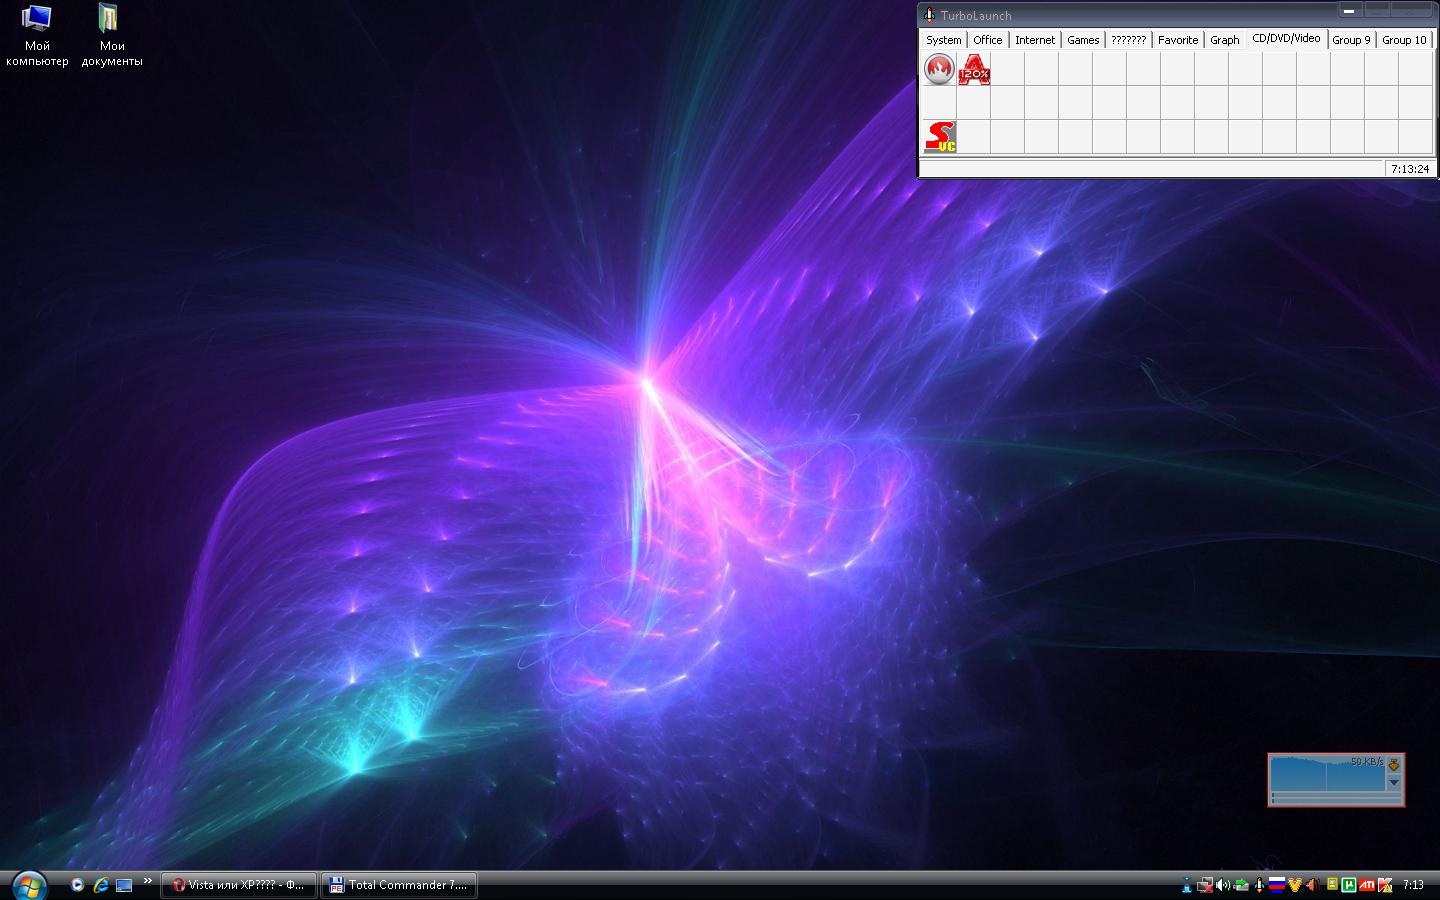Click the Show Desktop Quick Launch icon
Image resolution: width=1440 pixels, height=900 pixels.
coord(124,885)
